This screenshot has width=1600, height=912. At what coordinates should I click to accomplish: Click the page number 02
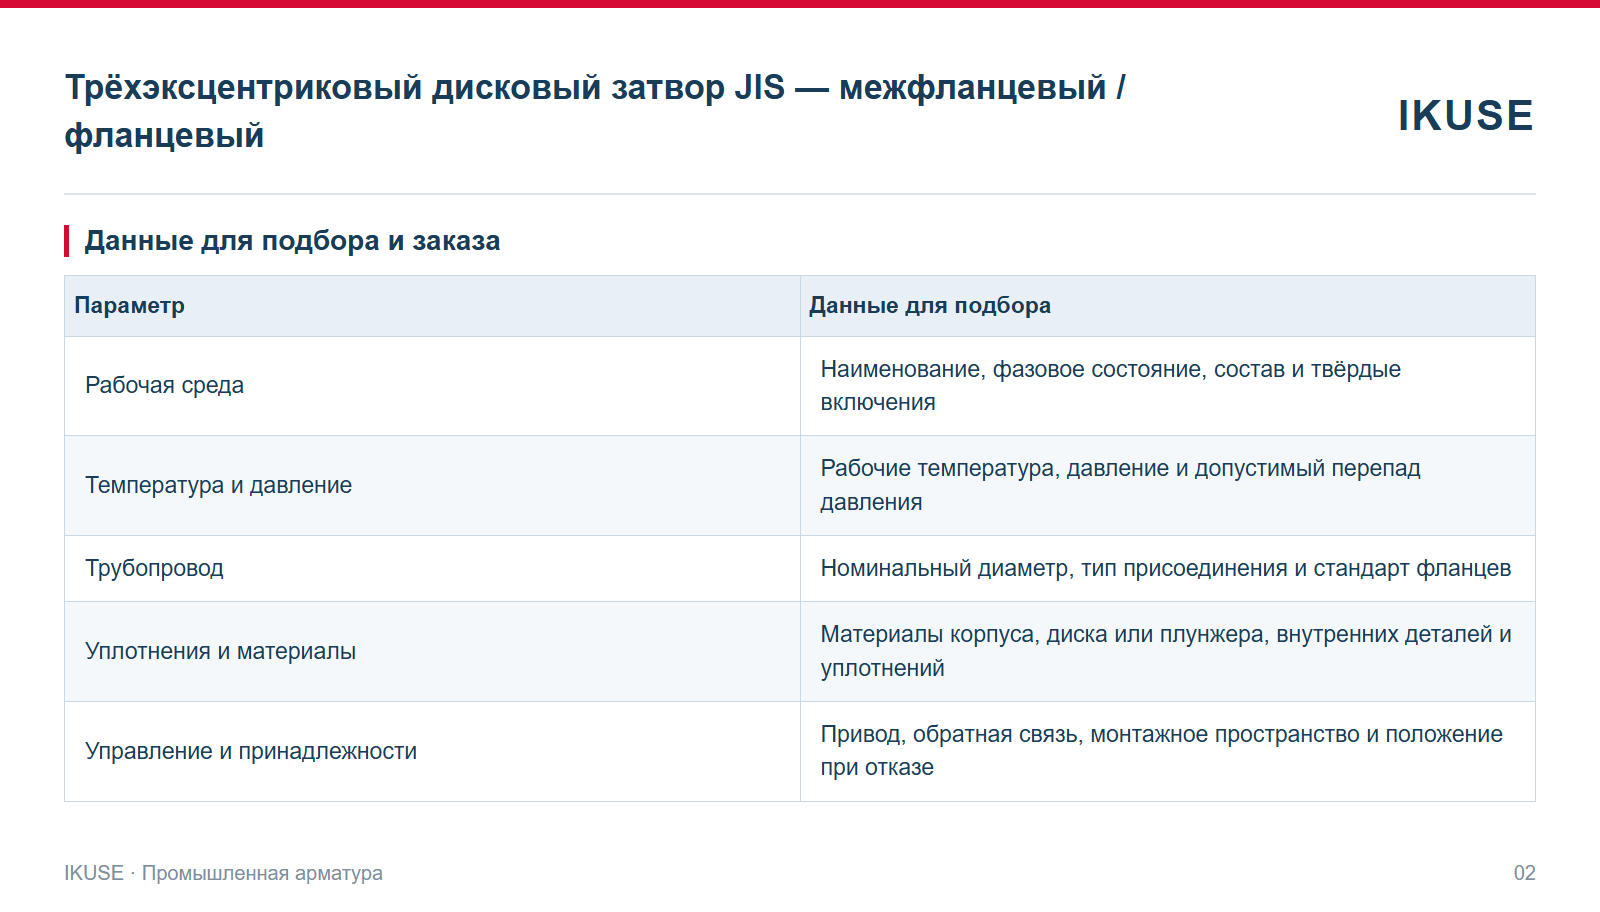(1524, 873)
